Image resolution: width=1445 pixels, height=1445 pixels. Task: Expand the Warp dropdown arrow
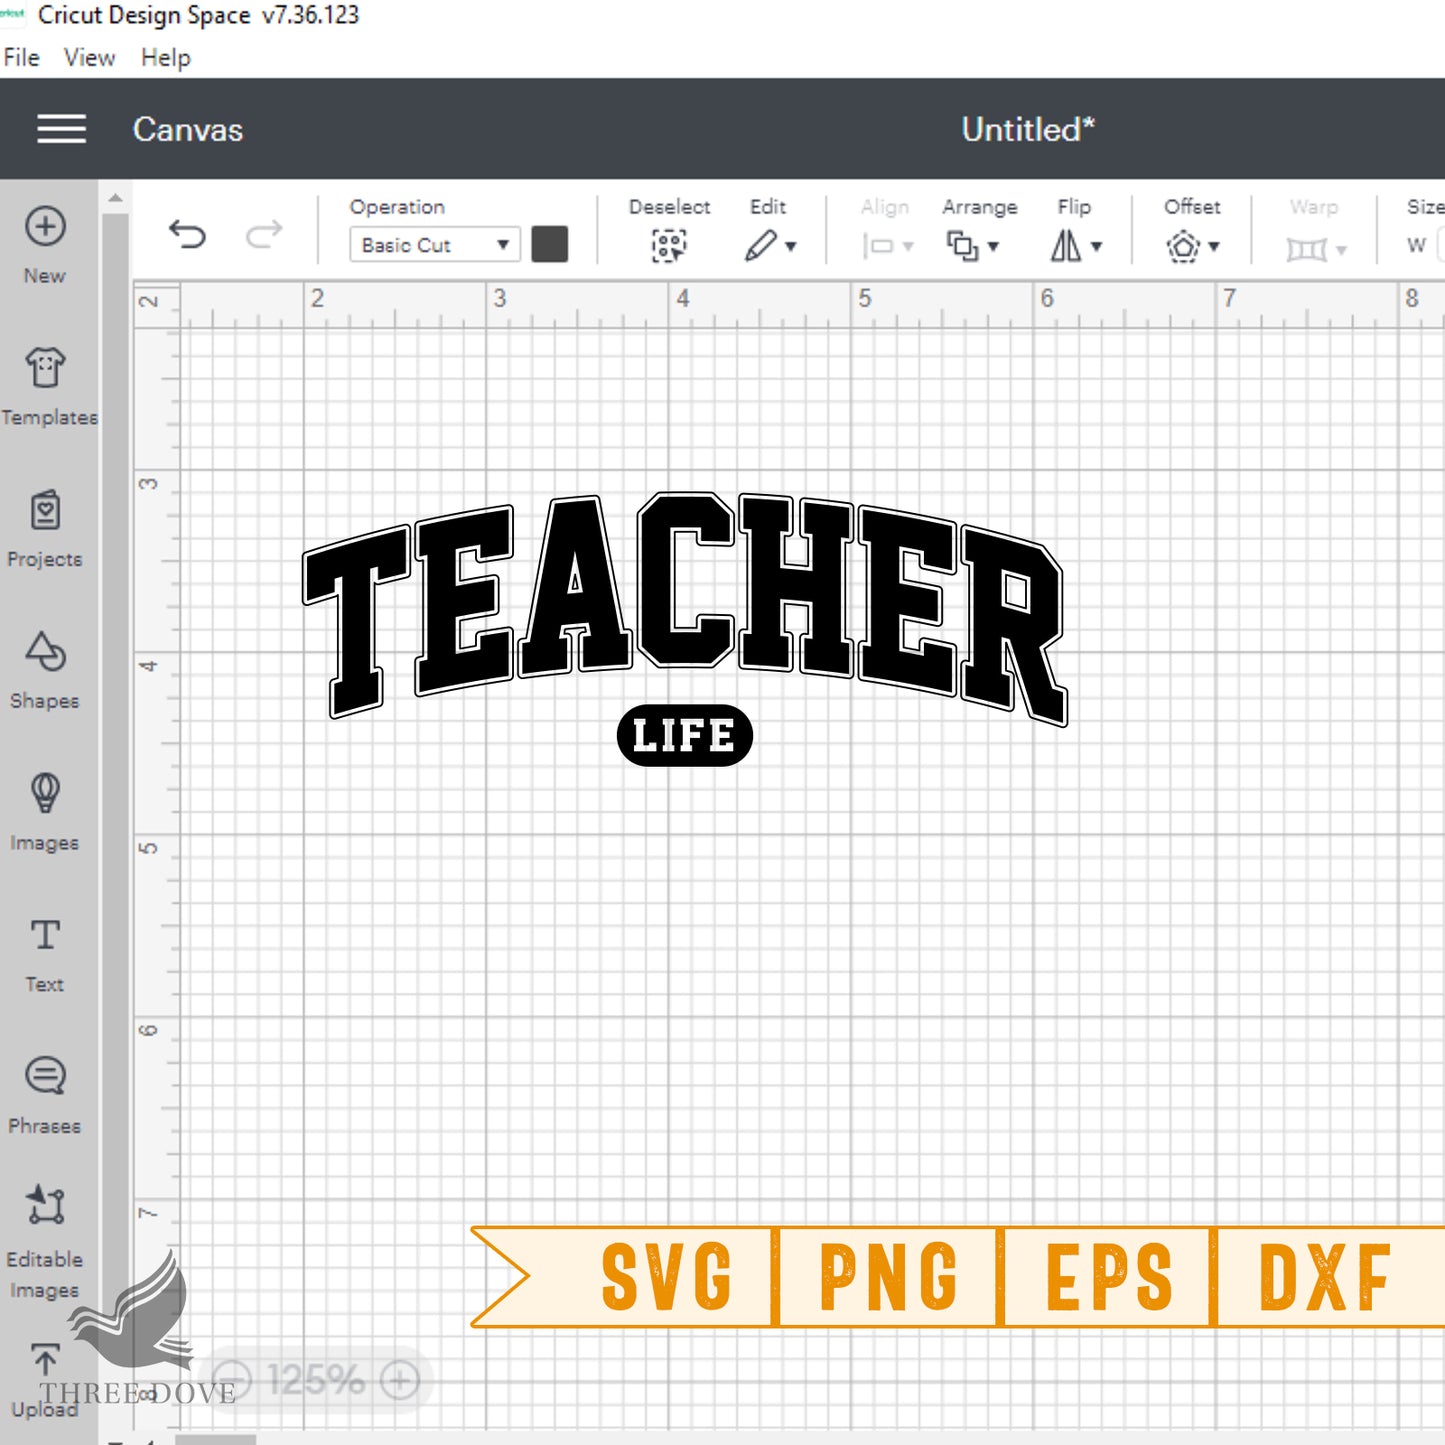pyautogui.click(x=1341, y=250)
